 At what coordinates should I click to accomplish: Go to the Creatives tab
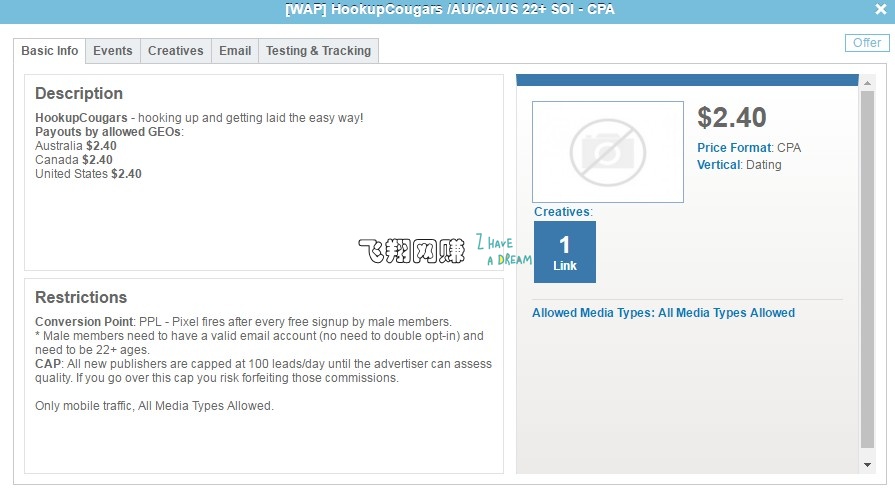tap(175, 51)
